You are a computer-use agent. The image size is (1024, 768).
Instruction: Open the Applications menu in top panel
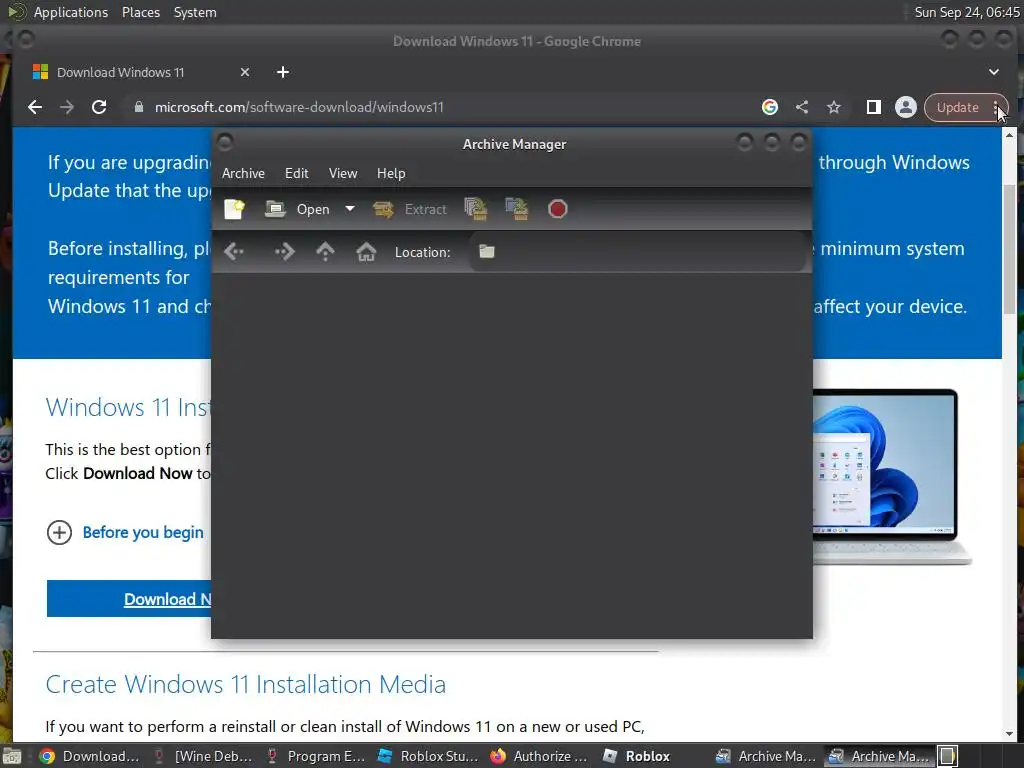71,12
